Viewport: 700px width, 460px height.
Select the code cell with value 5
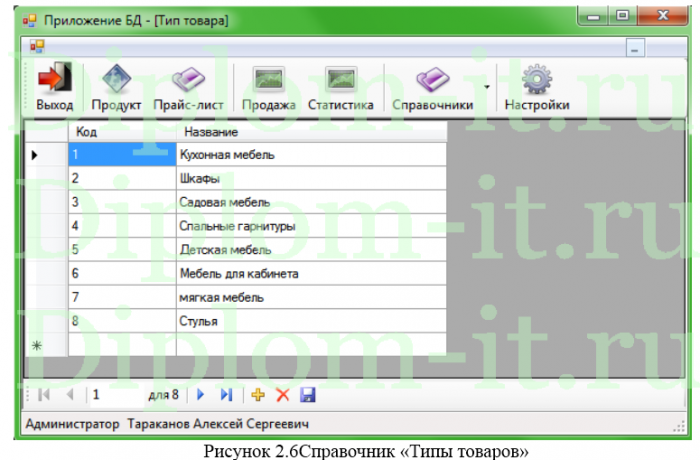point(122,250)
